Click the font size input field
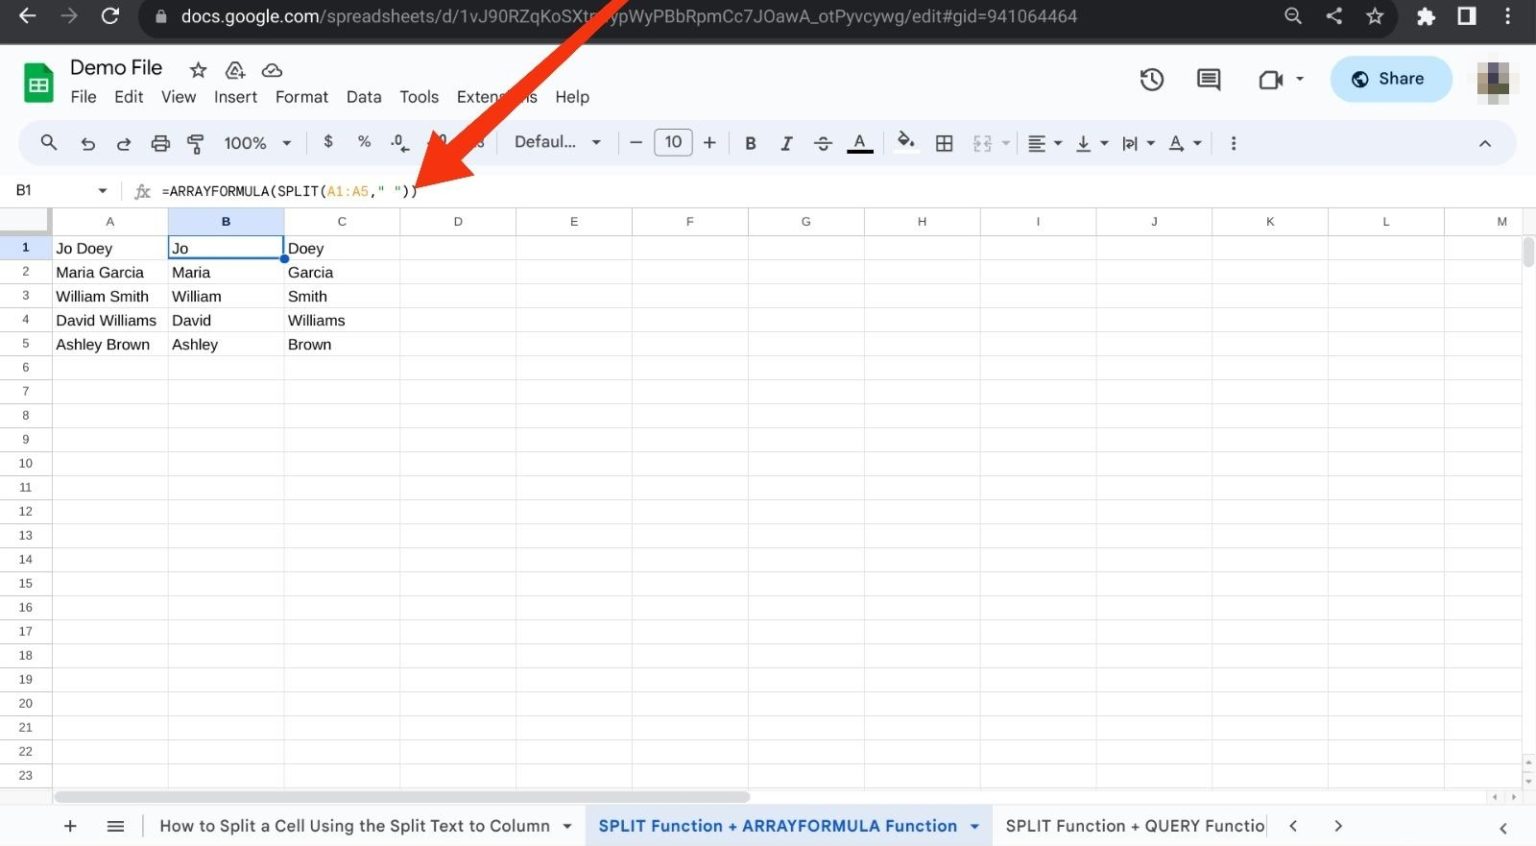Viewport: 1536px width, 846px height. point(673,142)
